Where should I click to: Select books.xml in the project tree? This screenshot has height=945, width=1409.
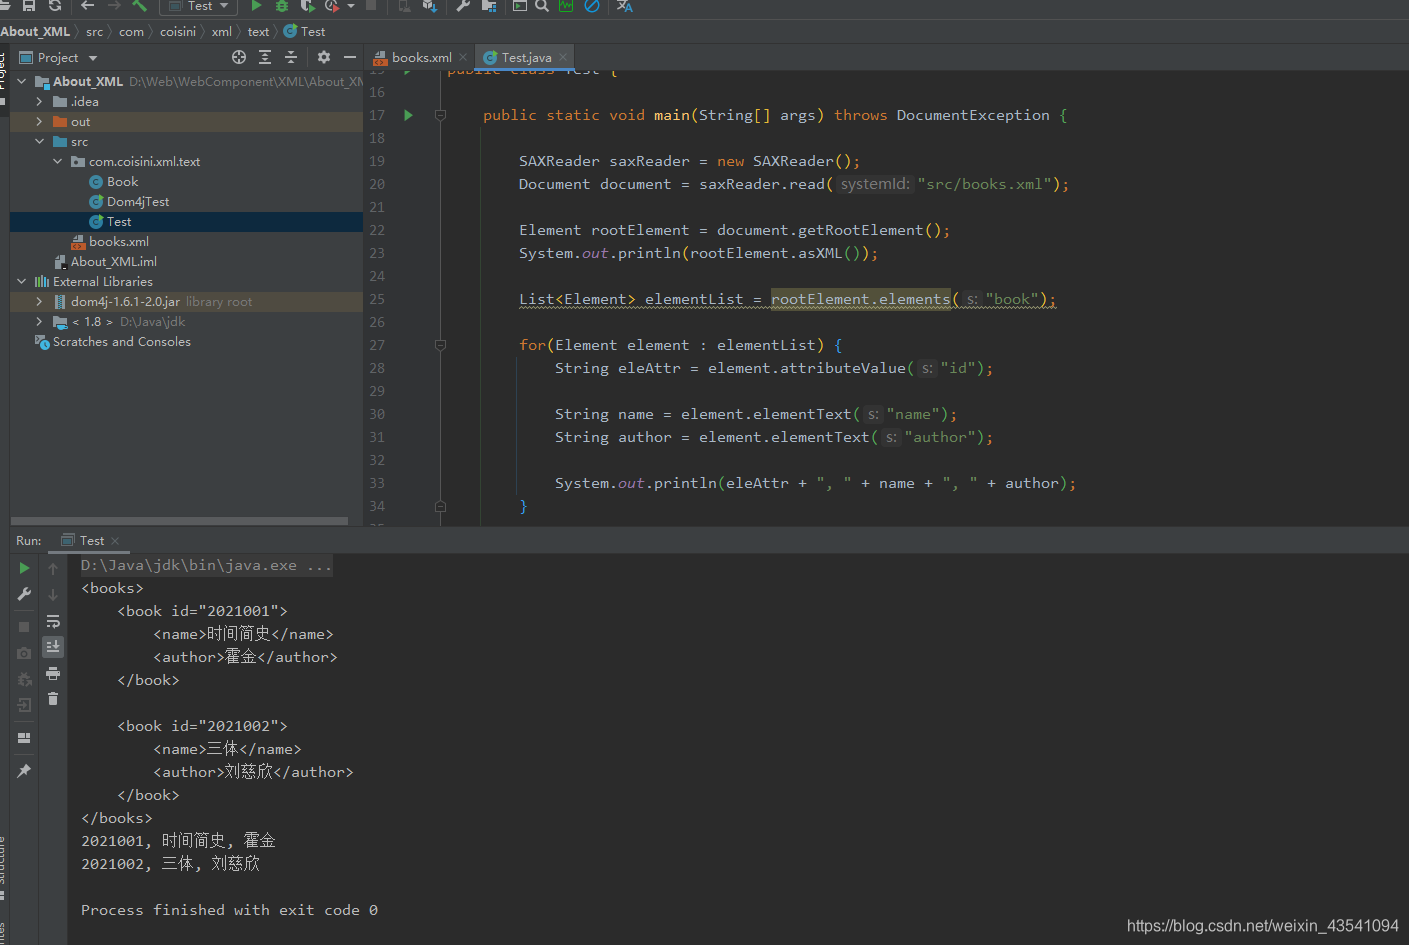pyautogui.click(x=118, y=241)
